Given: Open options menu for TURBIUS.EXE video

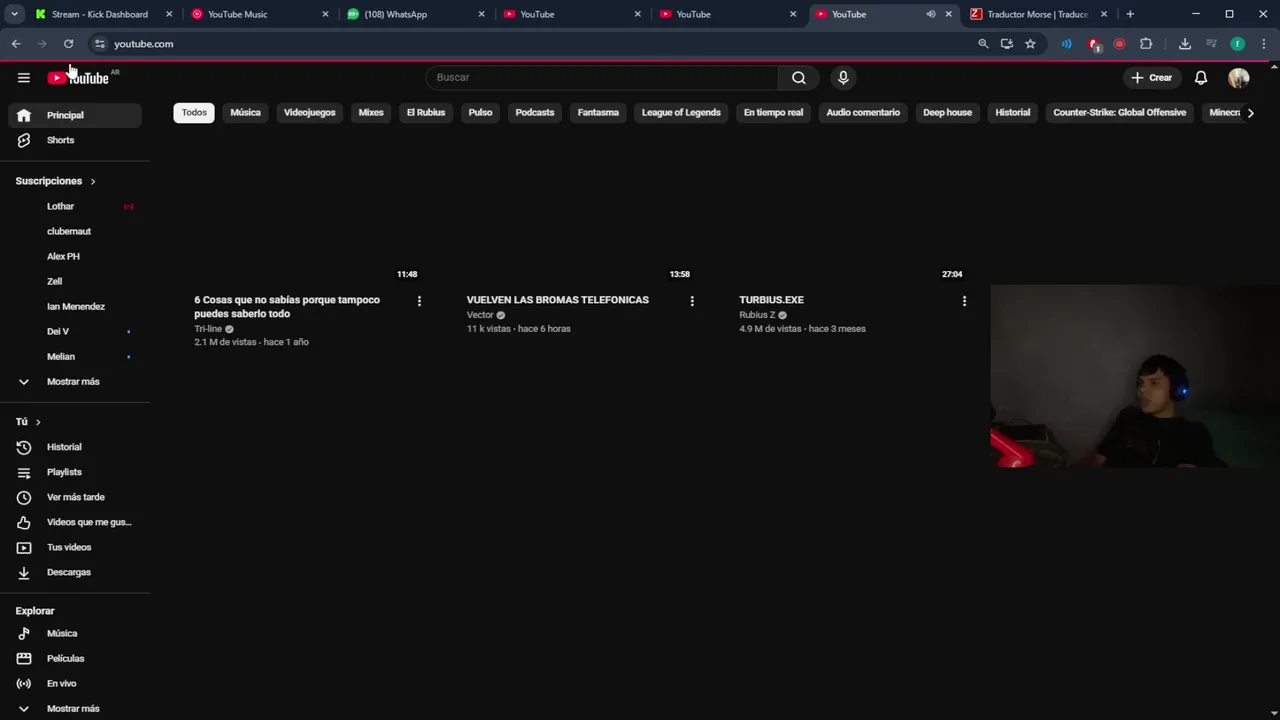Looking at the screenshot, I should click(964, 300).
